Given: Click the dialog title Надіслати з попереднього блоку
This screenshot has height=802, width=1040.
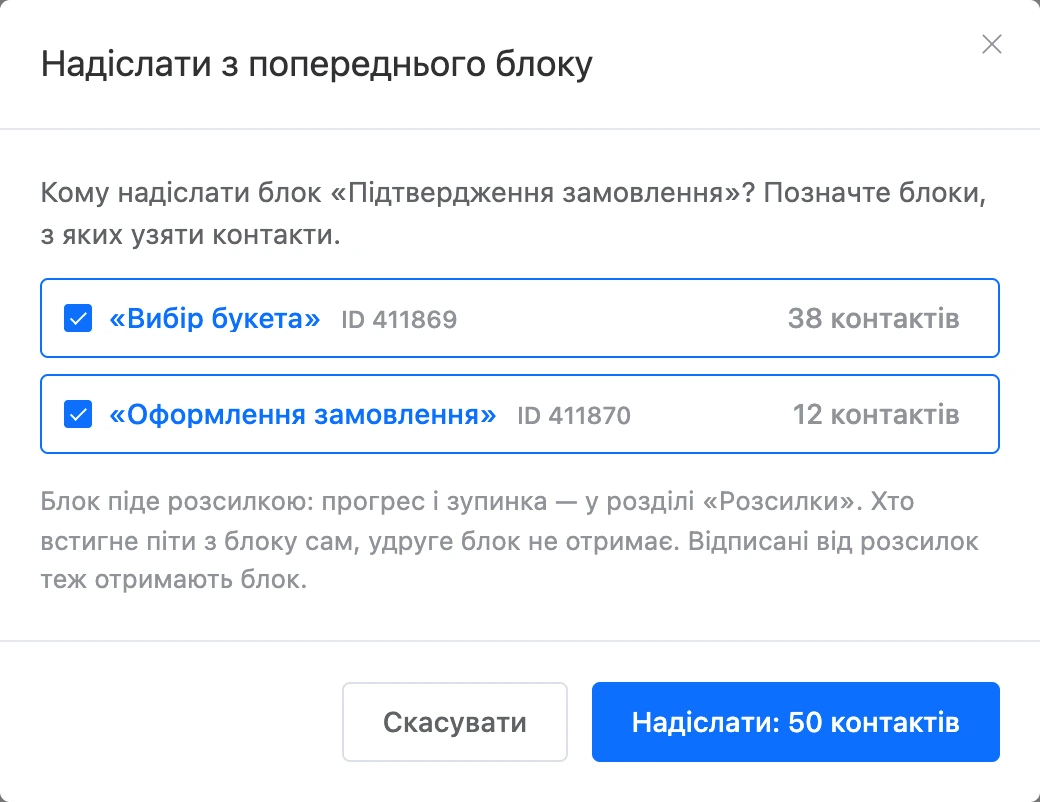Looking at the screenshot, I should pos(316,65).
